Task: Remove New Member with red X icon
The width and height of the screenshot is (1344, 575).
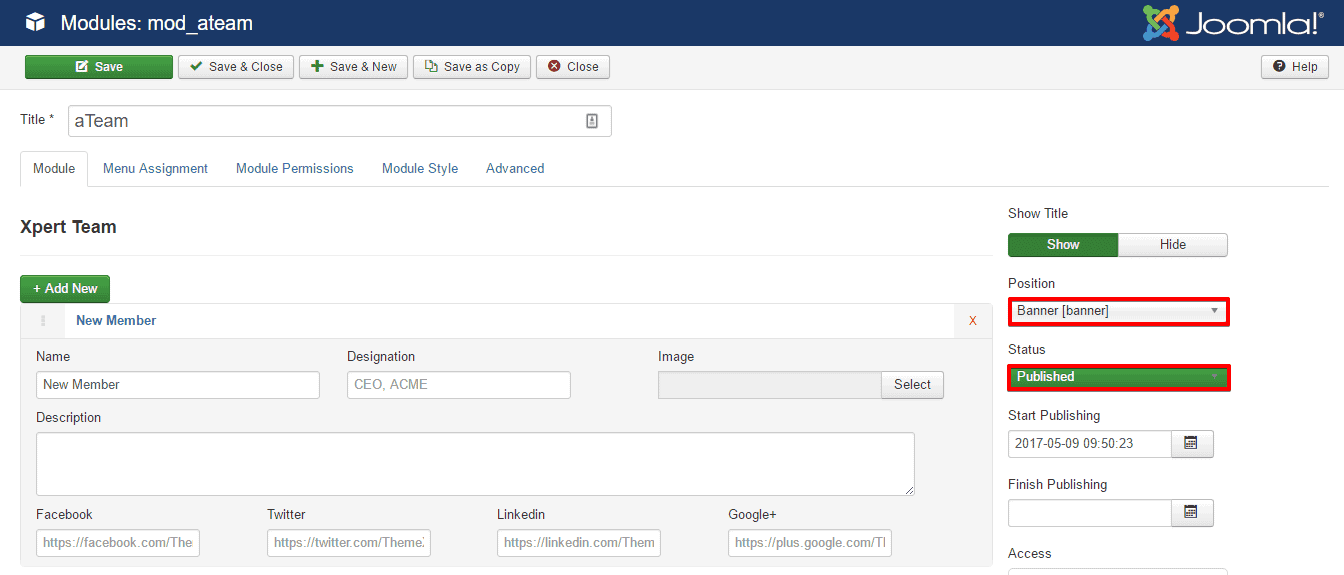Action: (972, 321)
